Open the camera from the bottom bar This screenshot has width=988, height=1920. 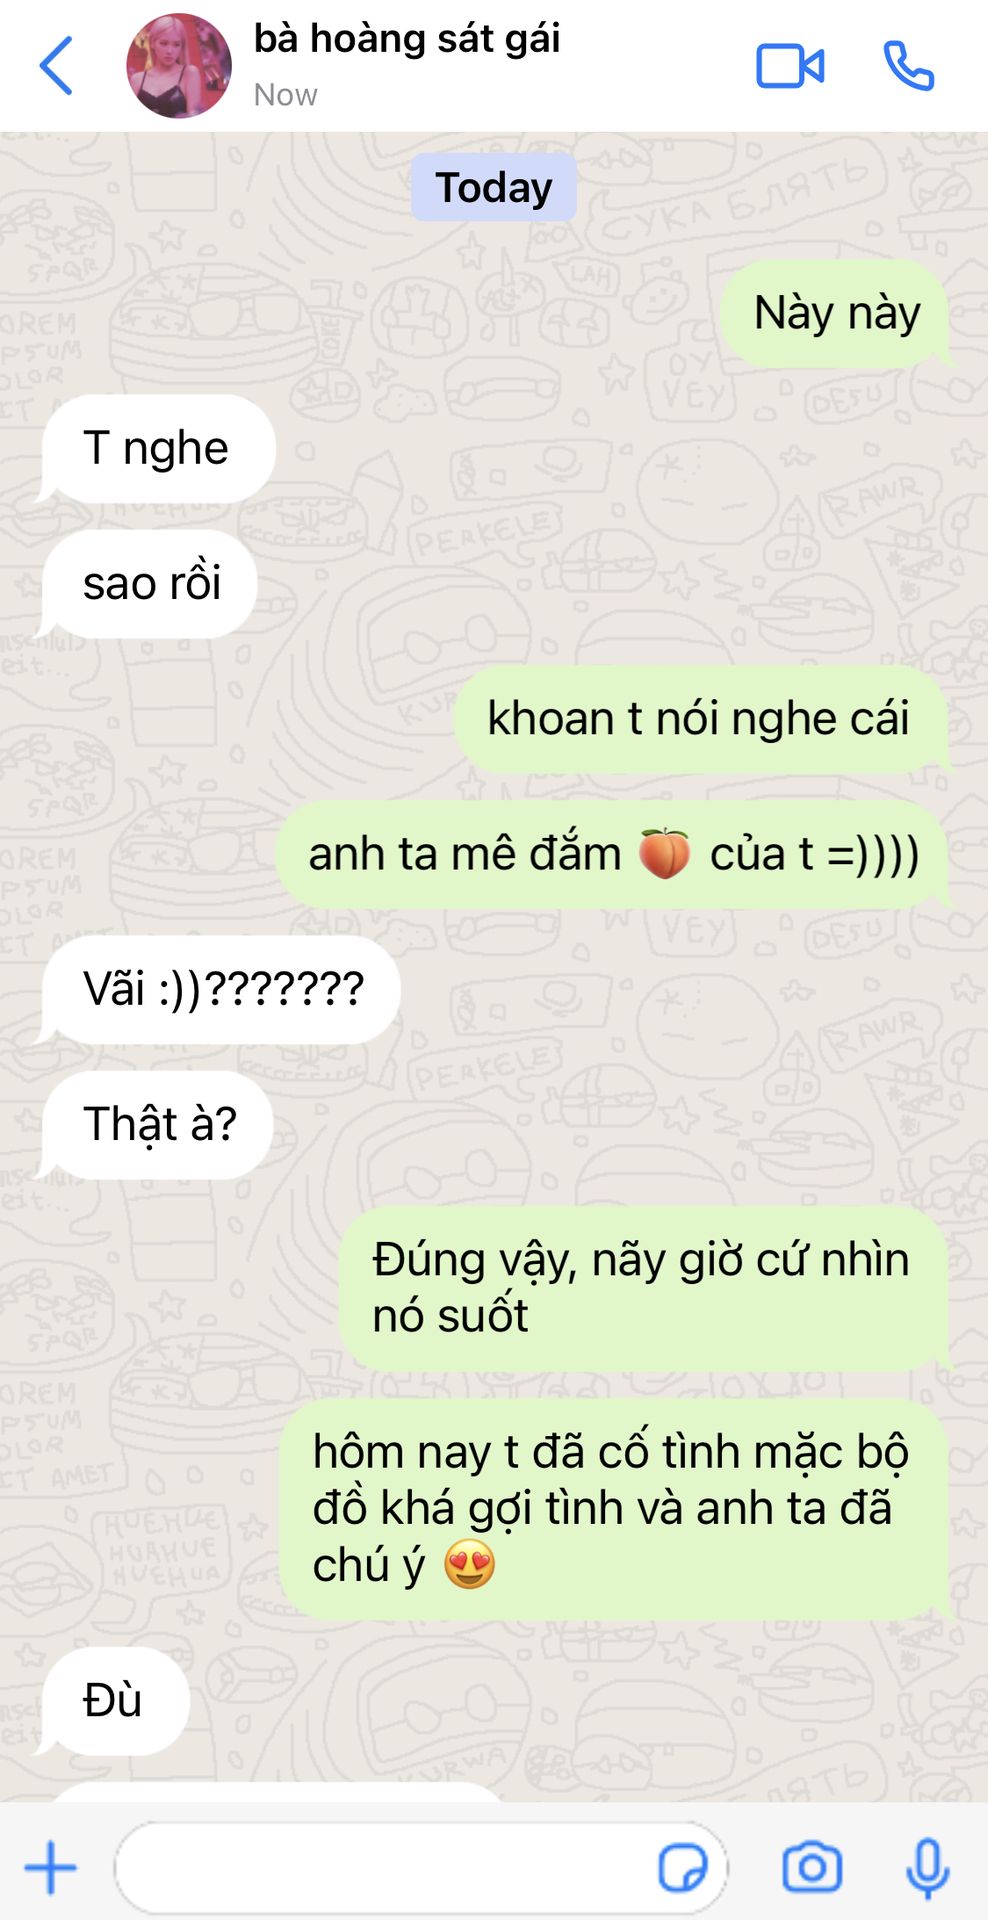coord(812,1866)
